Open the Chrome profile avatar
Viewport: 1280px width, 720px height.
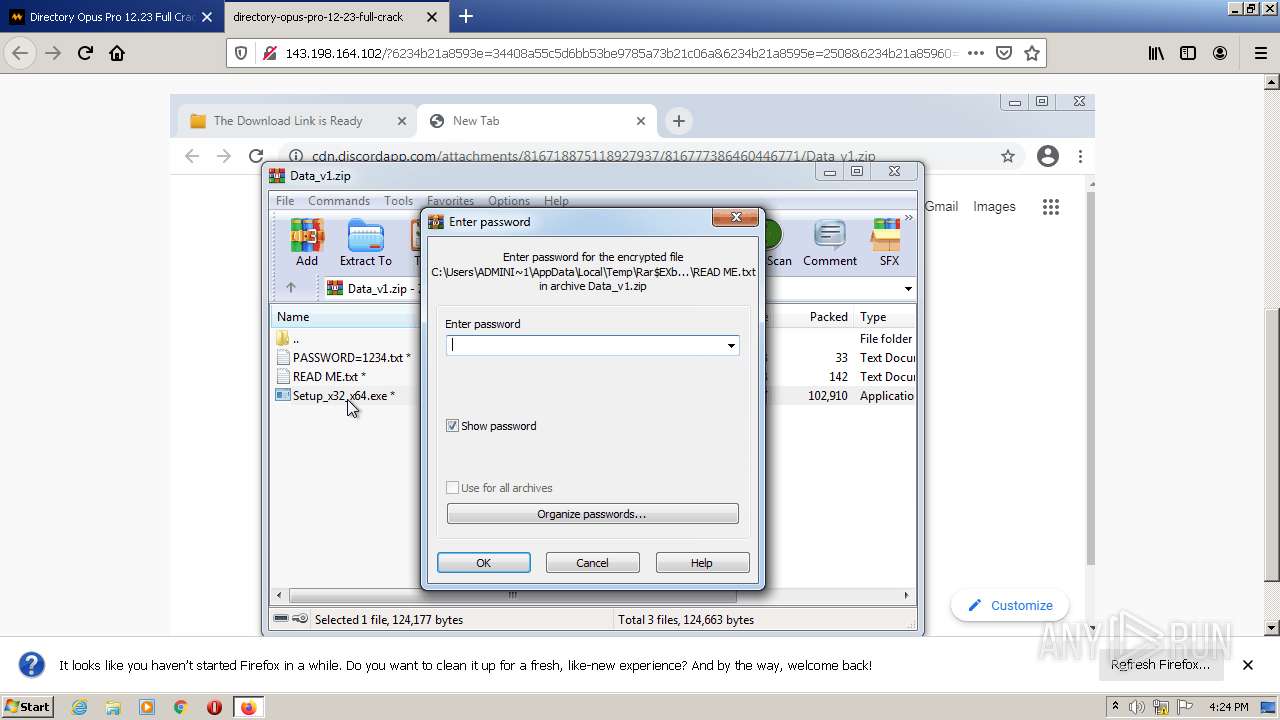point(1048,156)
